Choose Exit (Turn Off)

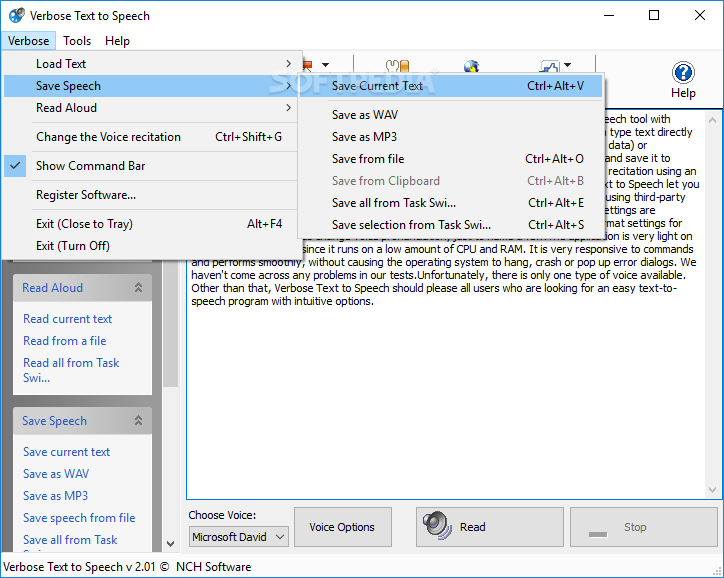click(151, 246)
